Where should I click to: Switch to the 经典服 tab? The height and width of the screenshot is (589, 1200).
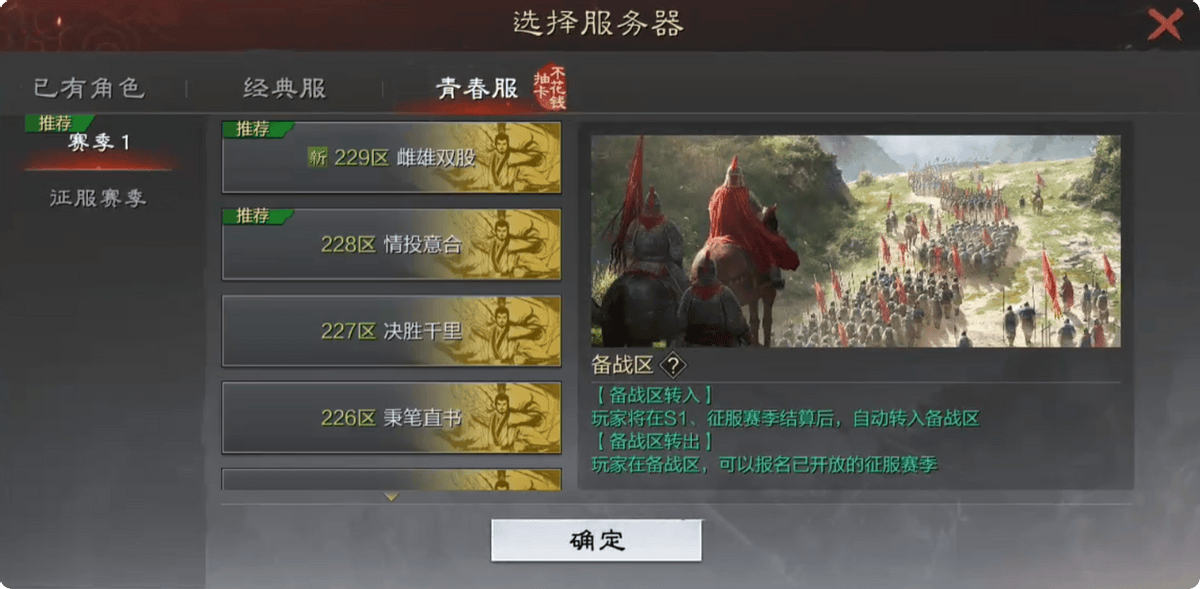(x=285, y=88)
